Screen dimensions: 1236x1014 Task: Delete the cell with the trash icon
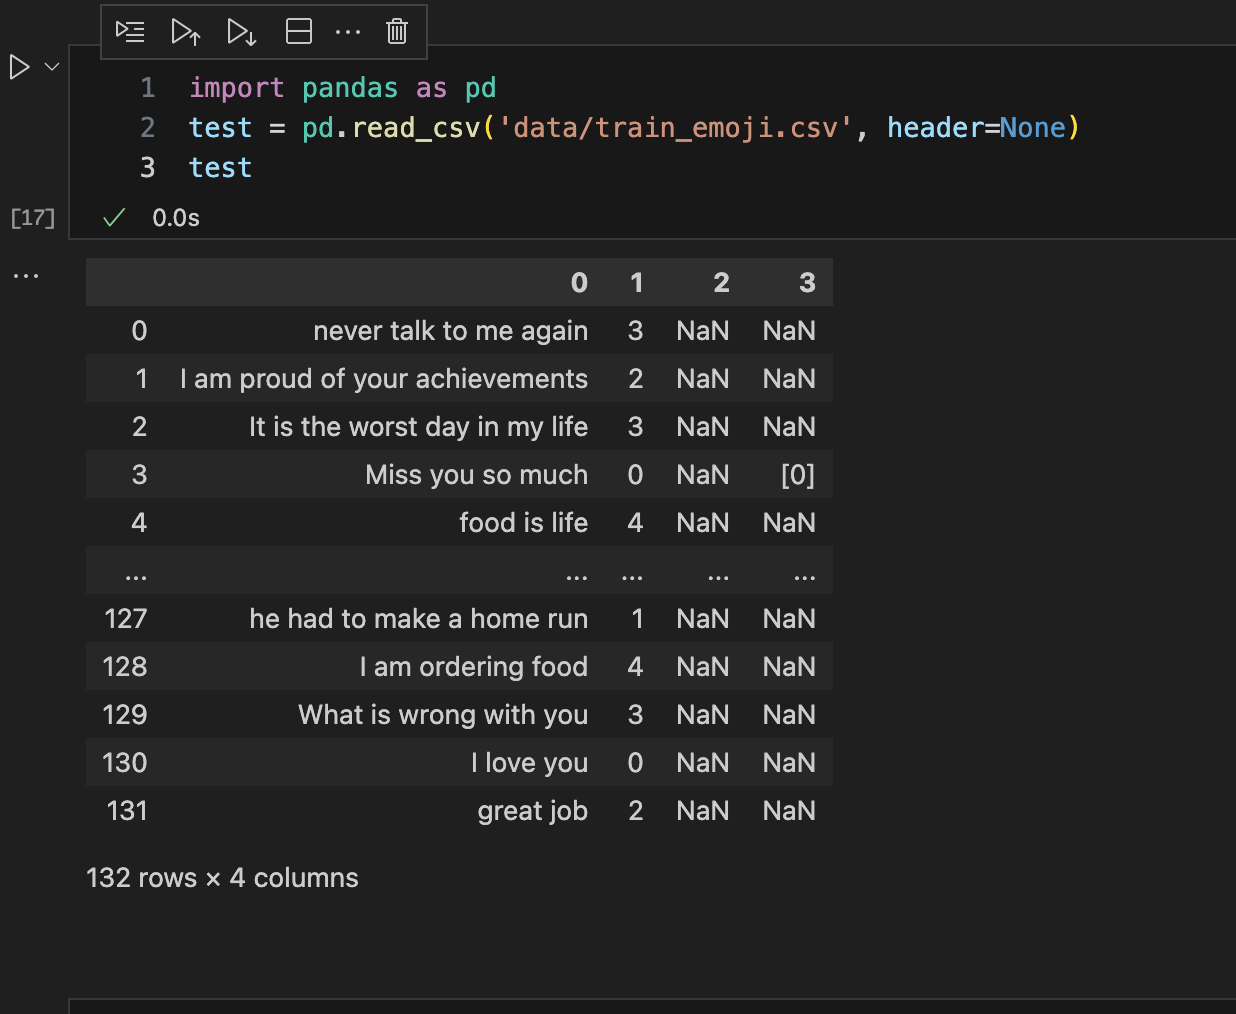(396, 31)
